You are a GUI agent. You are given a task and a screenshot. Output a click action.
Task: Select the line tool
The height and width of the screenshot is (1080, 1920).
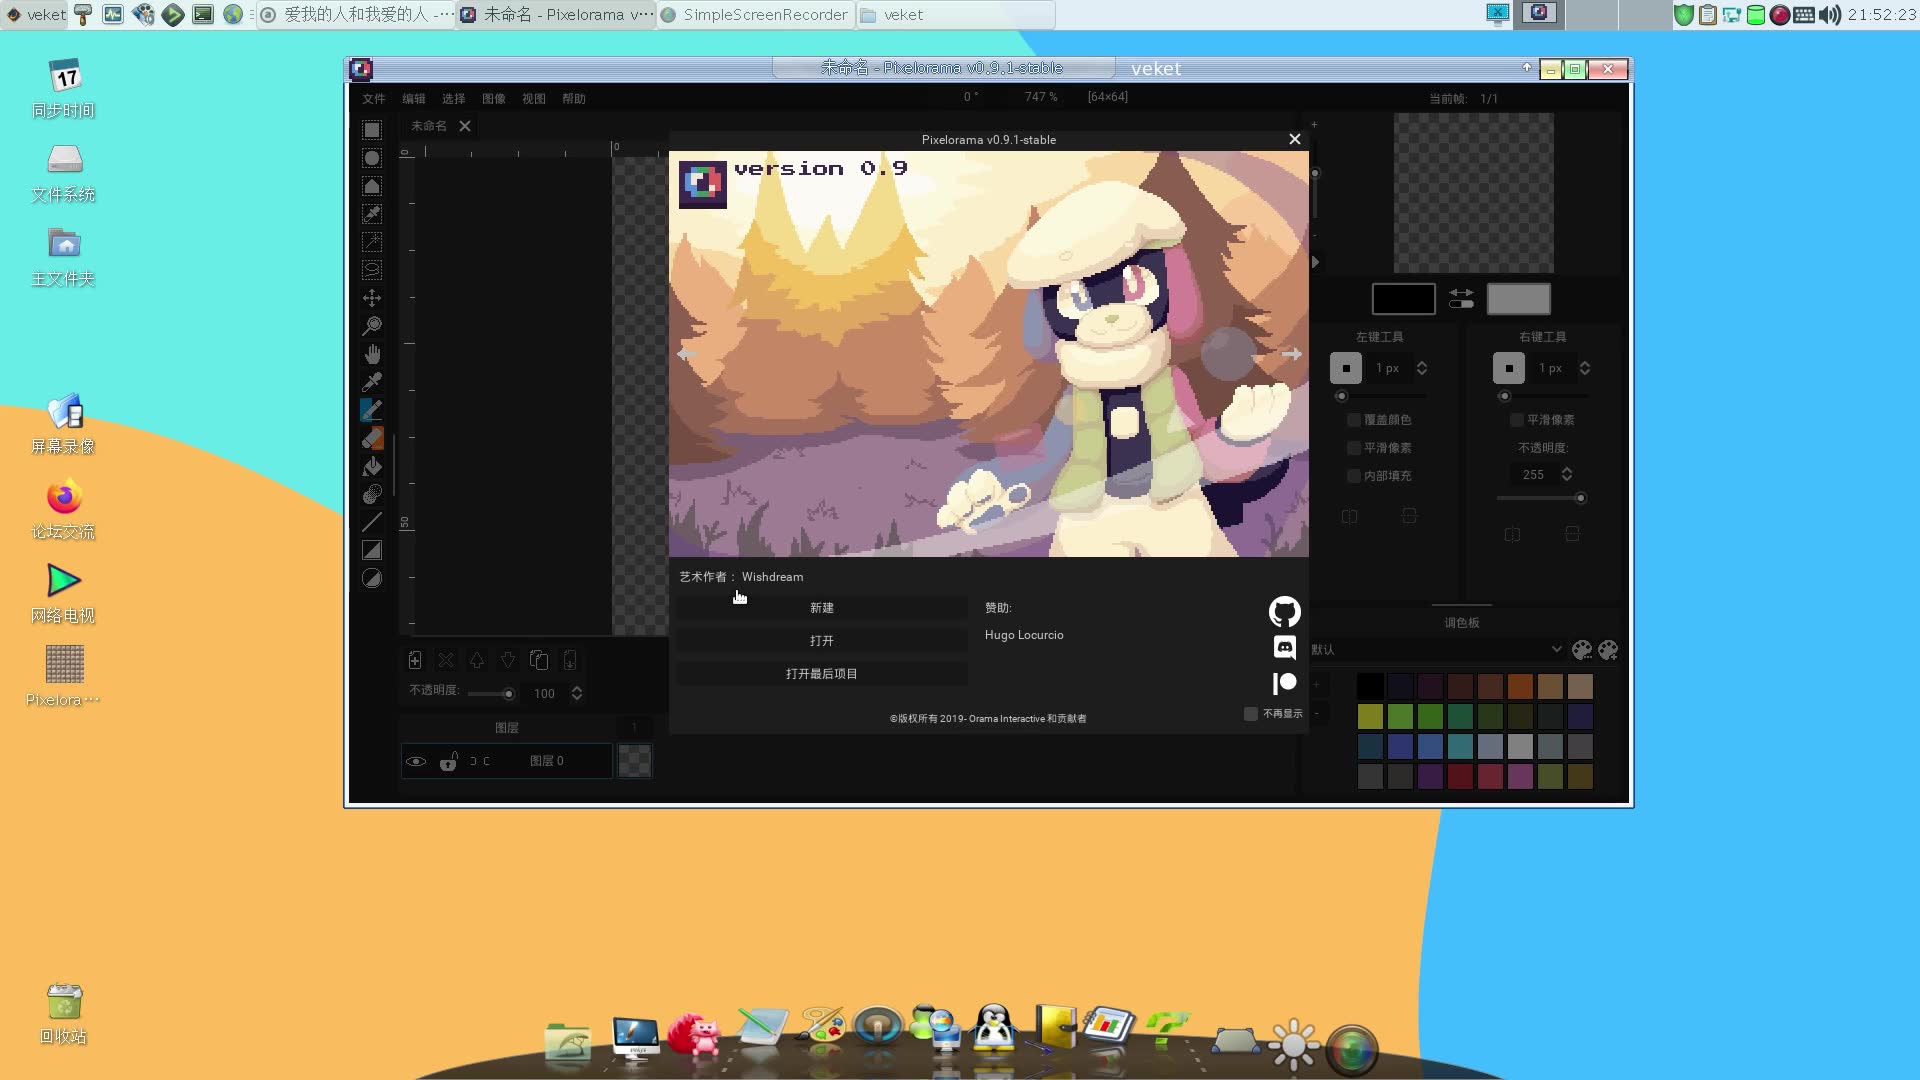[371, 522]
